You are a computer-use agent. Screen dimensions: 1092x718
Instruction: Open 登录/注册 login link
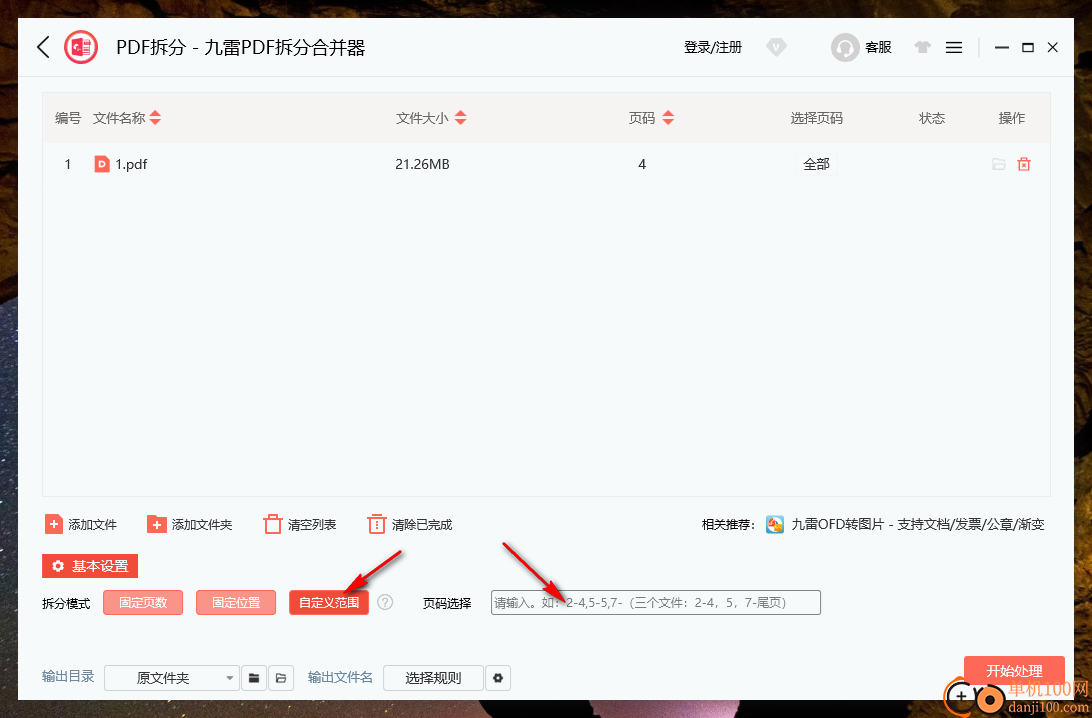pyautogui.click(x=712, y=47)
